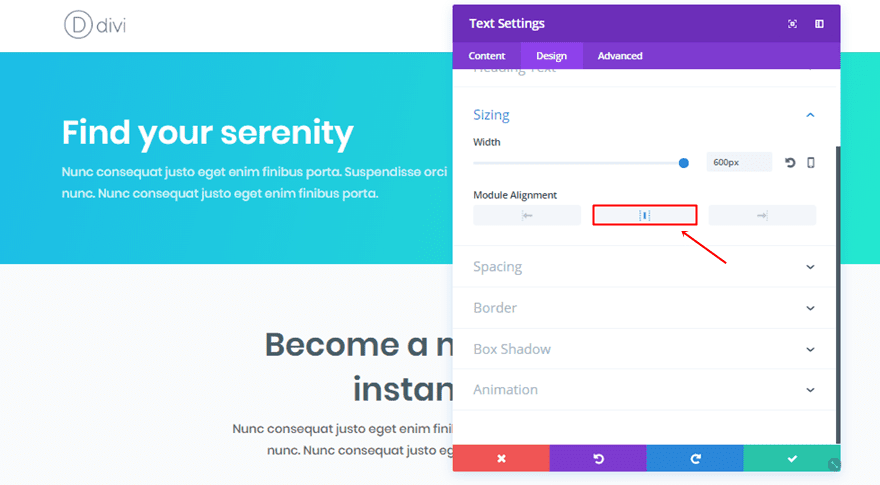
Task: Select center module alignment option
Action: (645, 216)
